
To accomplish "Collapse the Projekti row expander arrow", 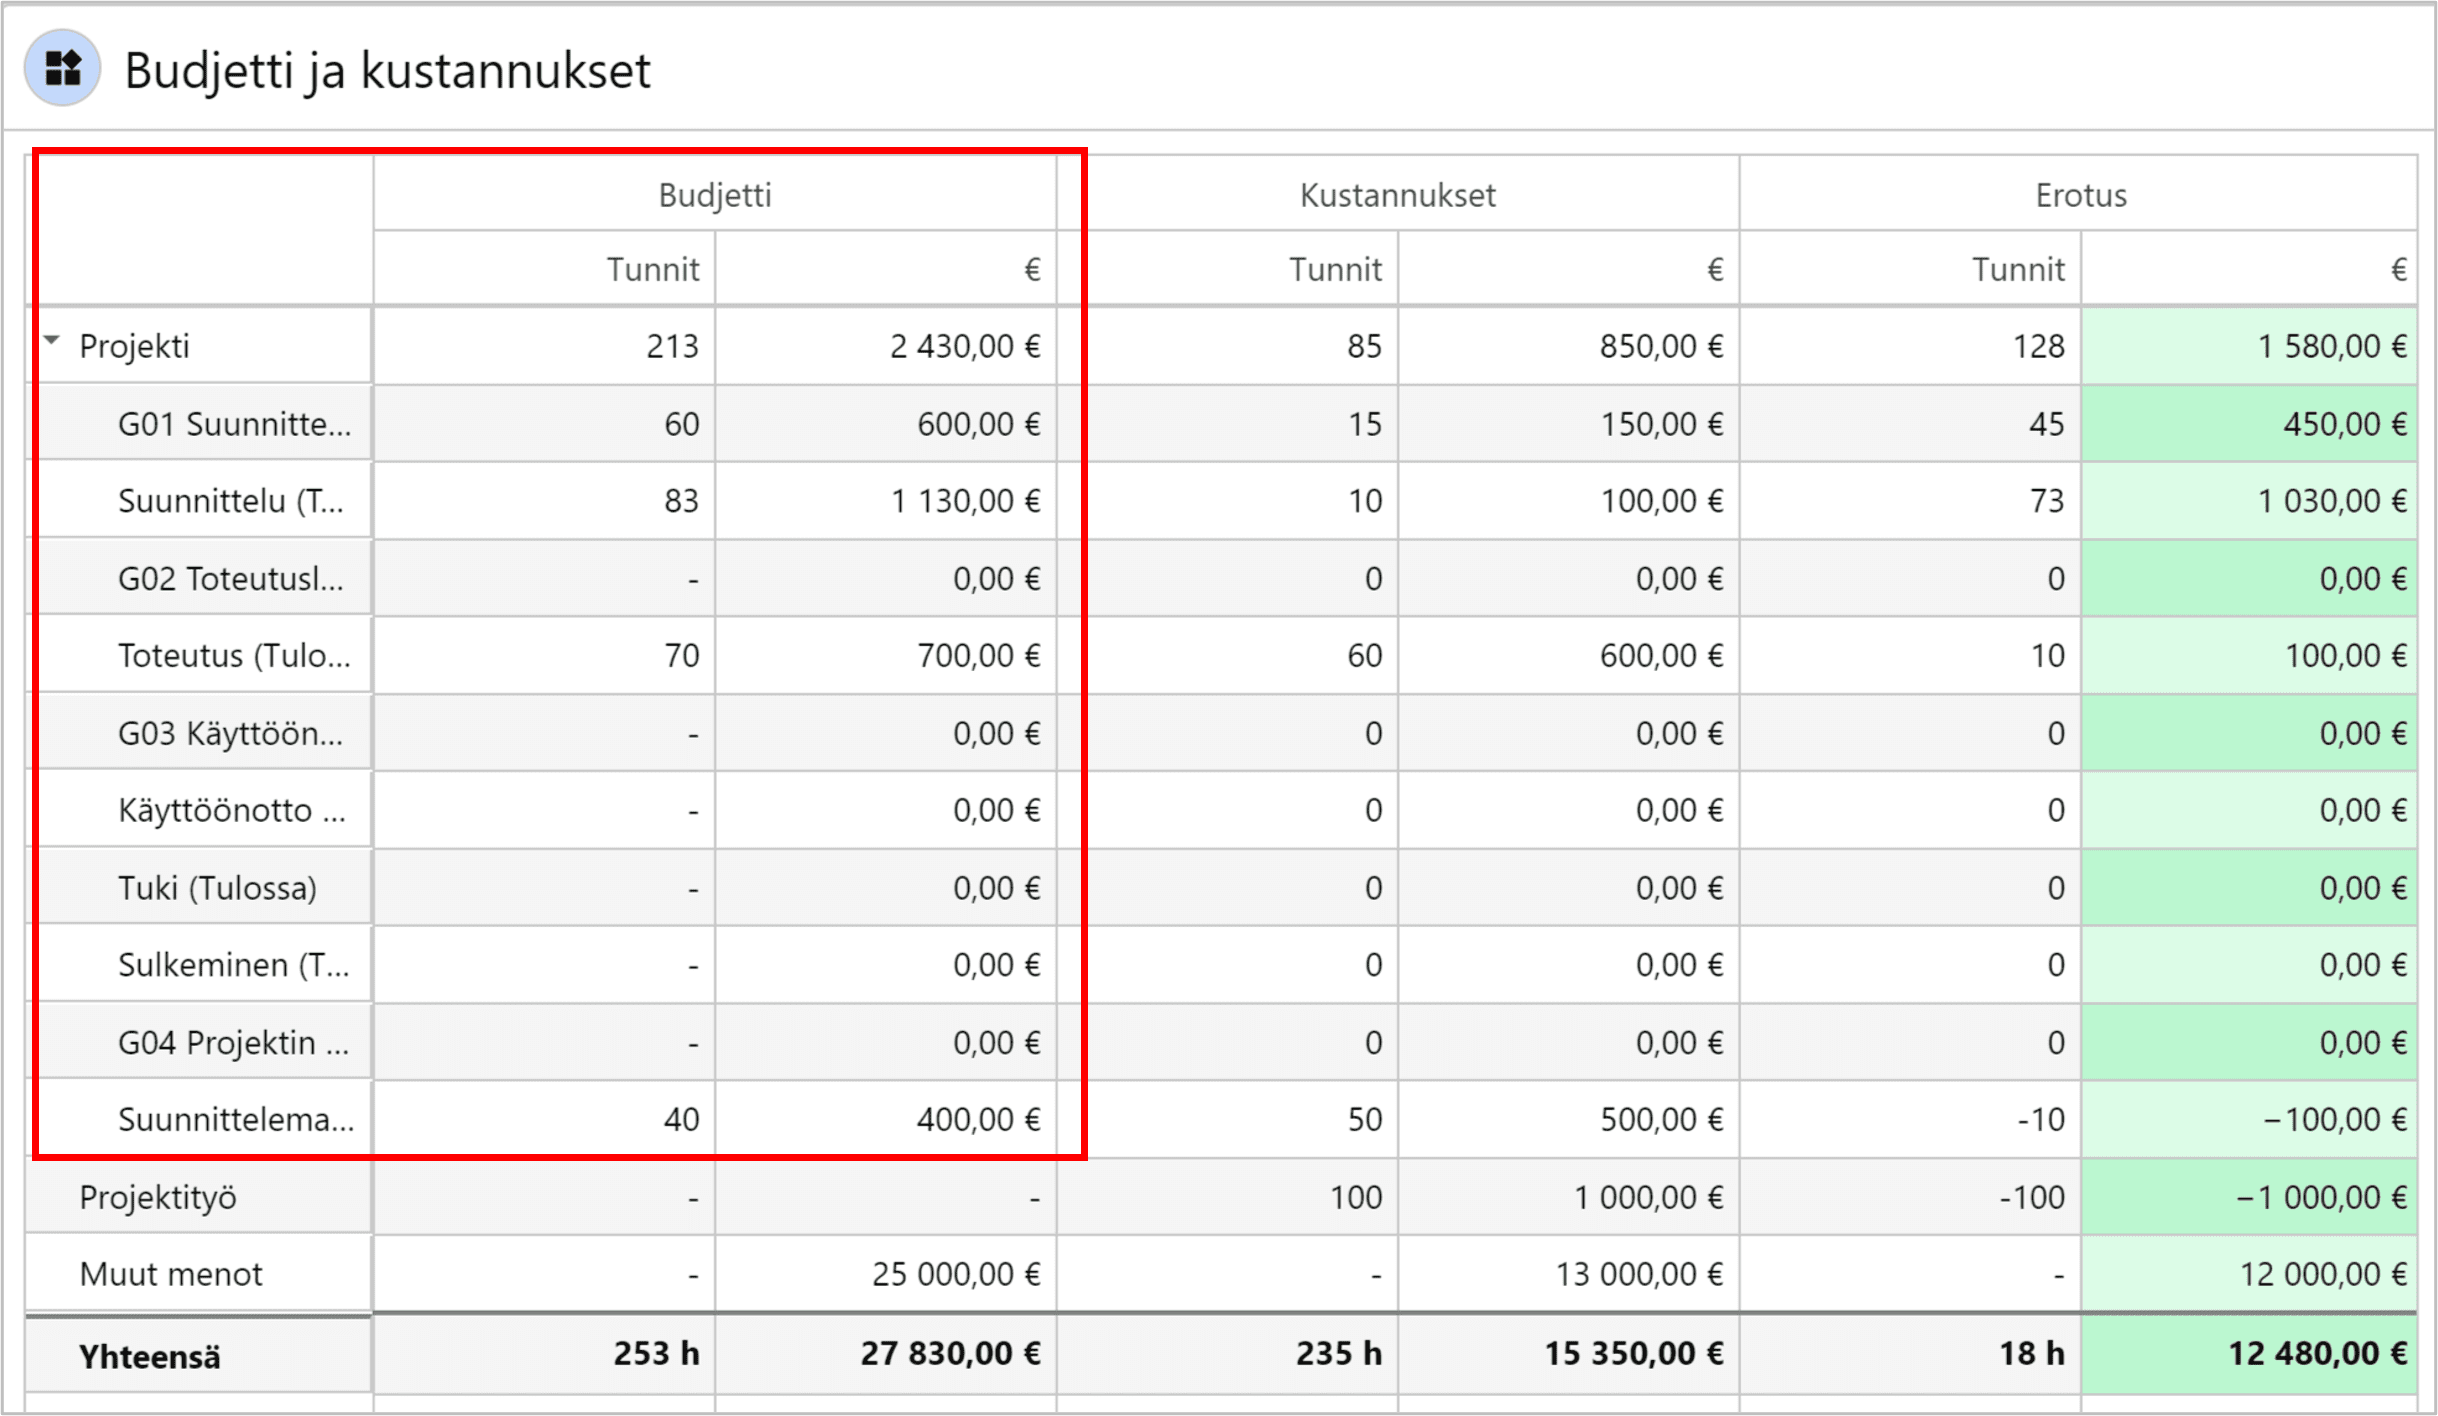I will [x=52, y=341].
